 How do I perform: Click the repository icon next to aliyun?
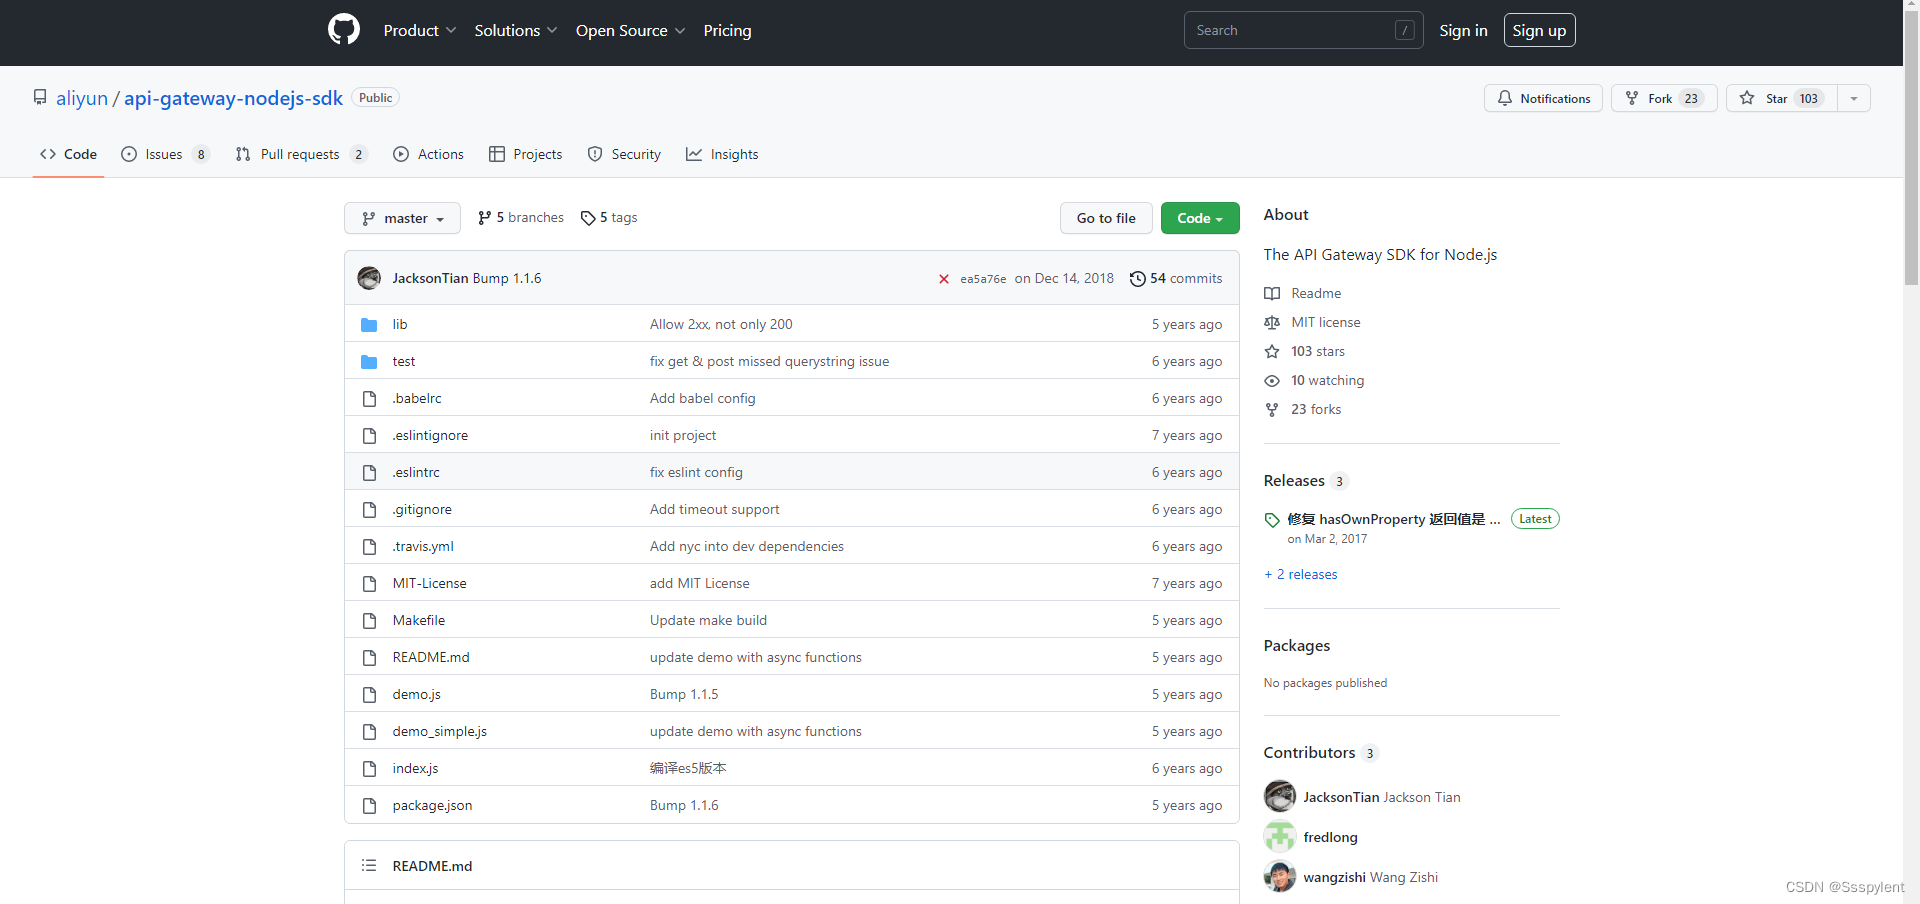click(x=40, y=97)
